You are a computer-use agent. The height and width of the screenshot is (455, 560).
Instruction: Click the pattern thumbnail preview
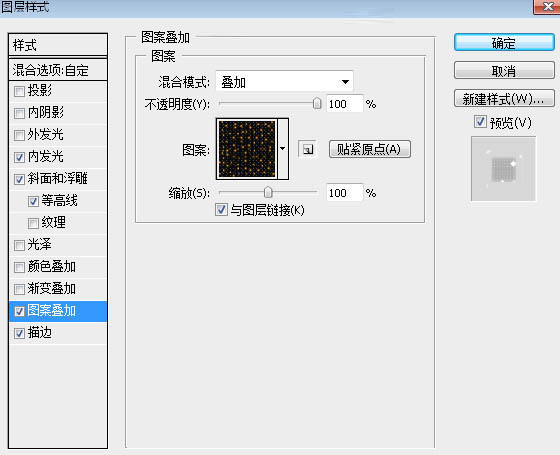(x=247, y=149)
